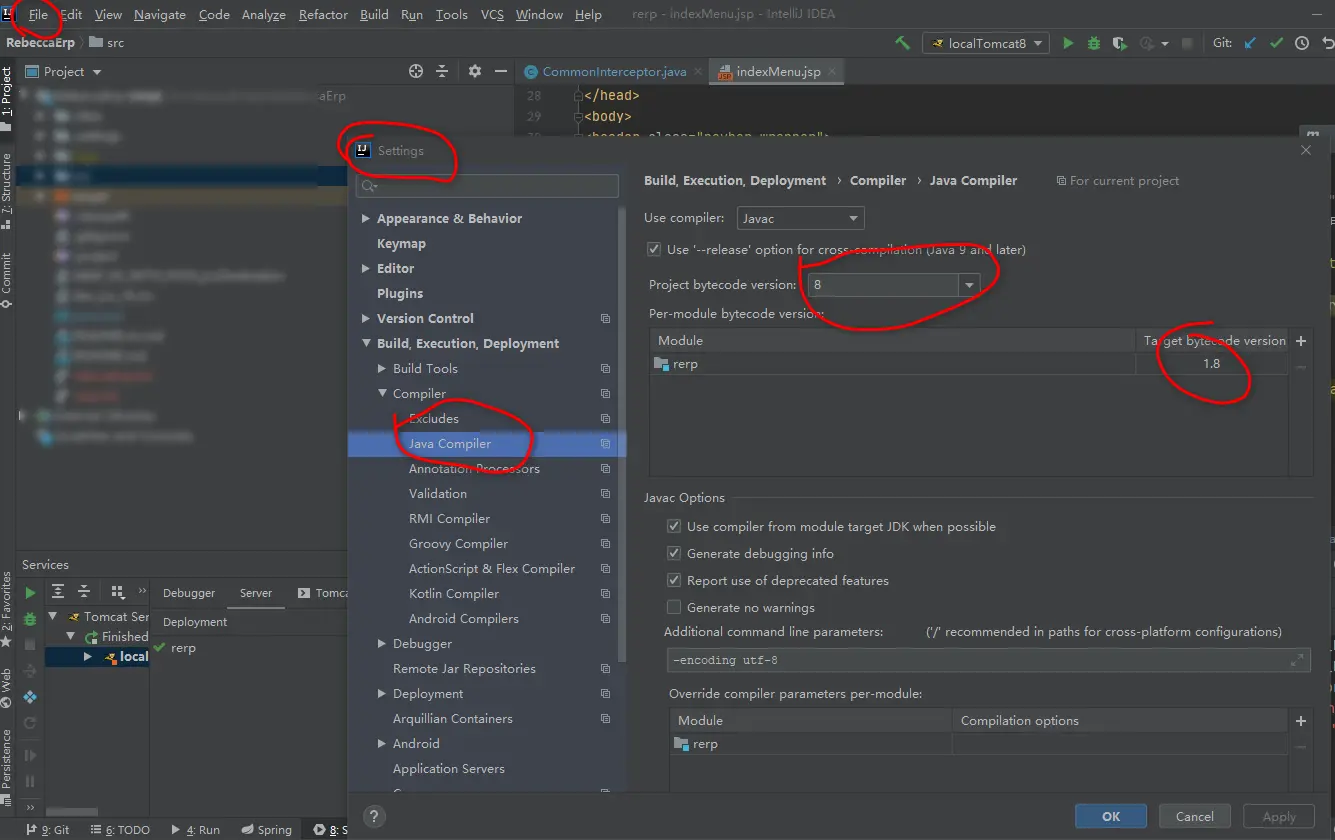Click the Settings tree vertical scrollbar
1335x840 pixels.
[x=622, y=435]
